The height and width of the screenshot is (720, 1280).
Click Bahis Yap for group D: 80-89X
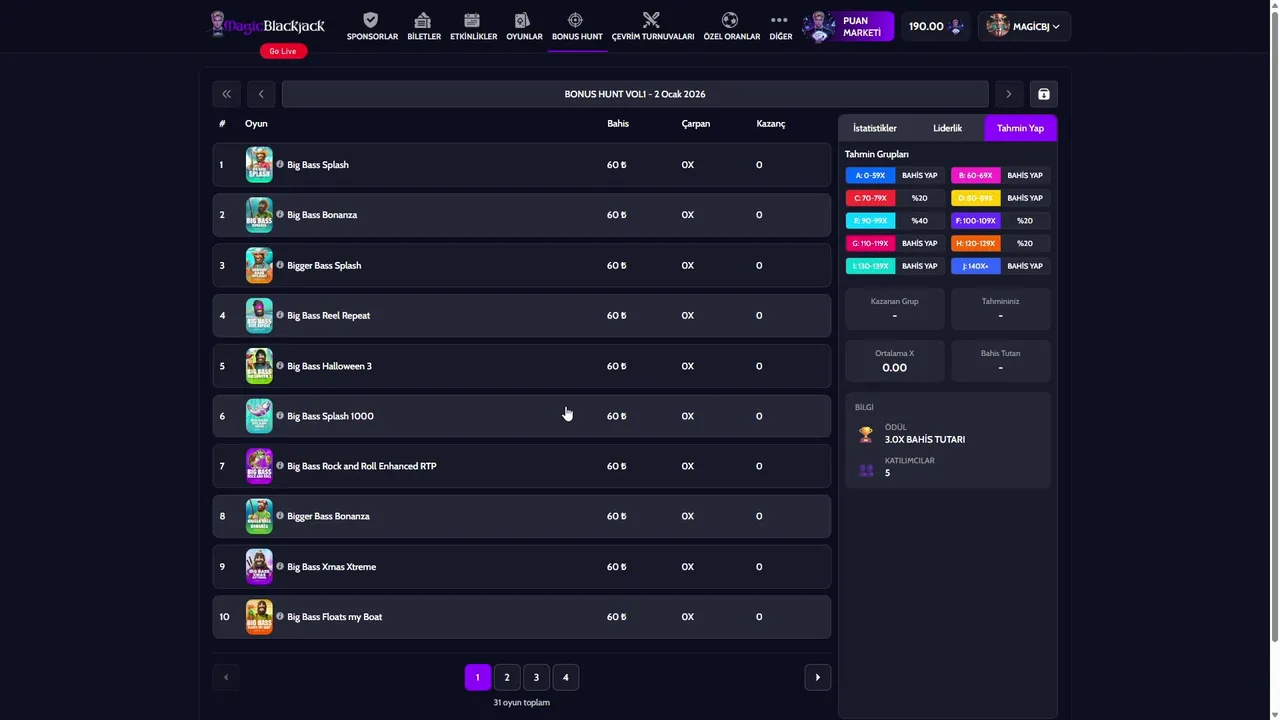[1025, 198]
